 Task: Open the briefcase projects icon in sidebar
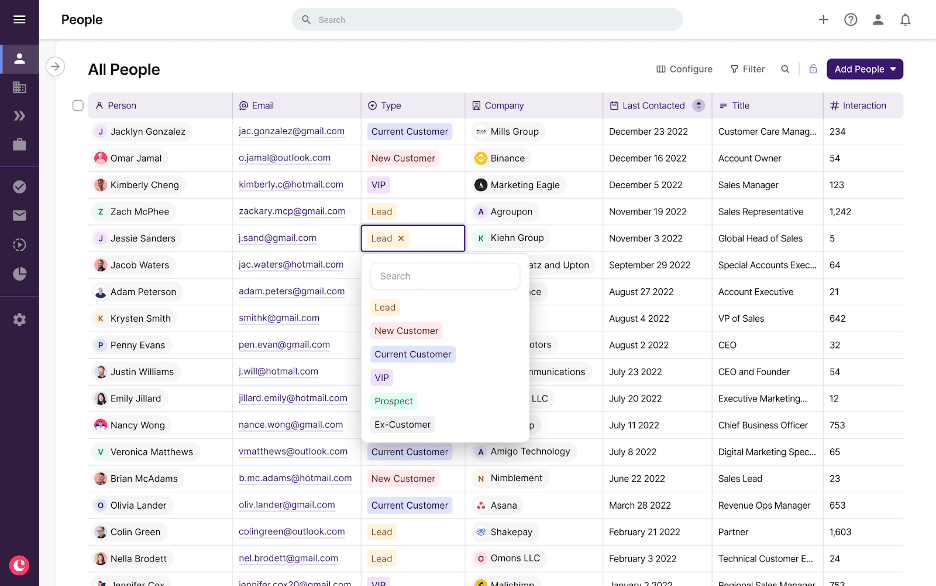click(19, 144)
